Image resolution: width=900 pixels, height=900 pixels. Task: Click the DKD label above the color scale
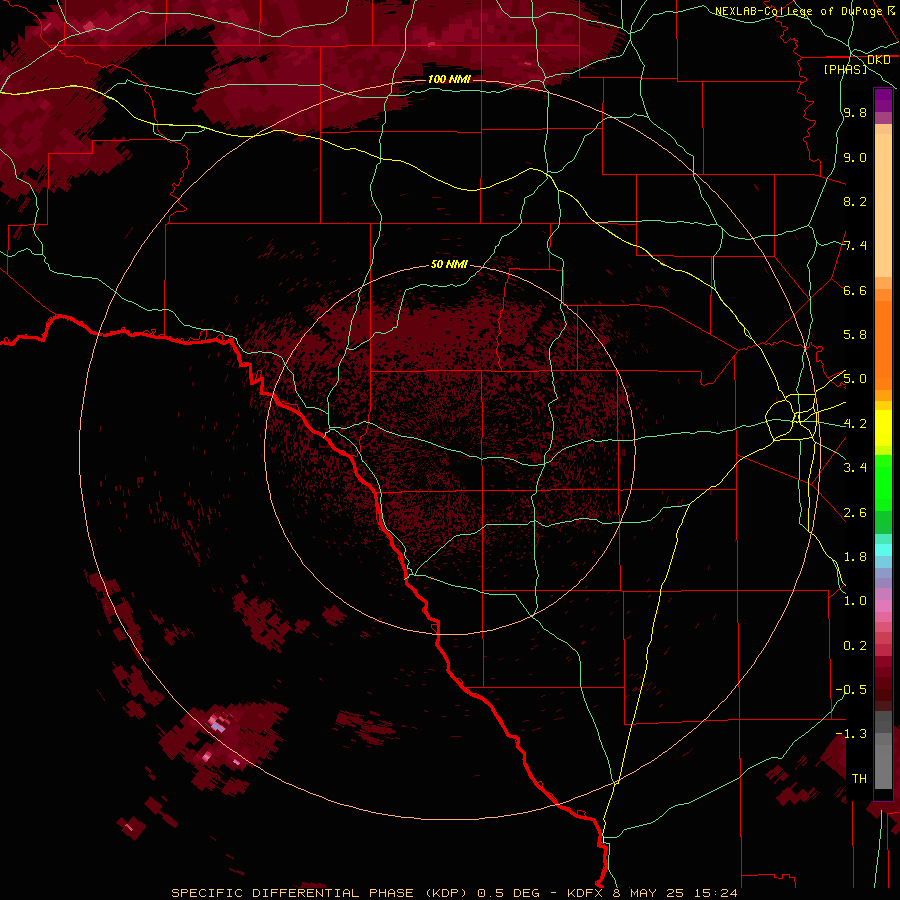pyautogui.click(x=879, y=60)
